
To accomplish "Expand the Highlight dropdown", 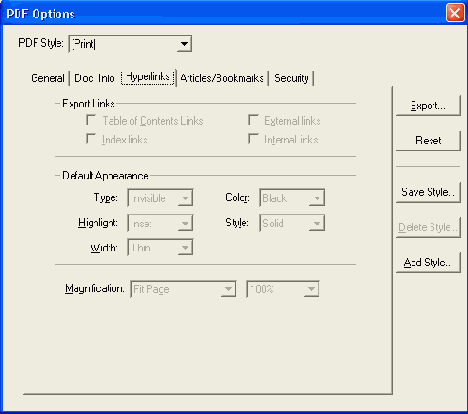I will pos(160,223).
